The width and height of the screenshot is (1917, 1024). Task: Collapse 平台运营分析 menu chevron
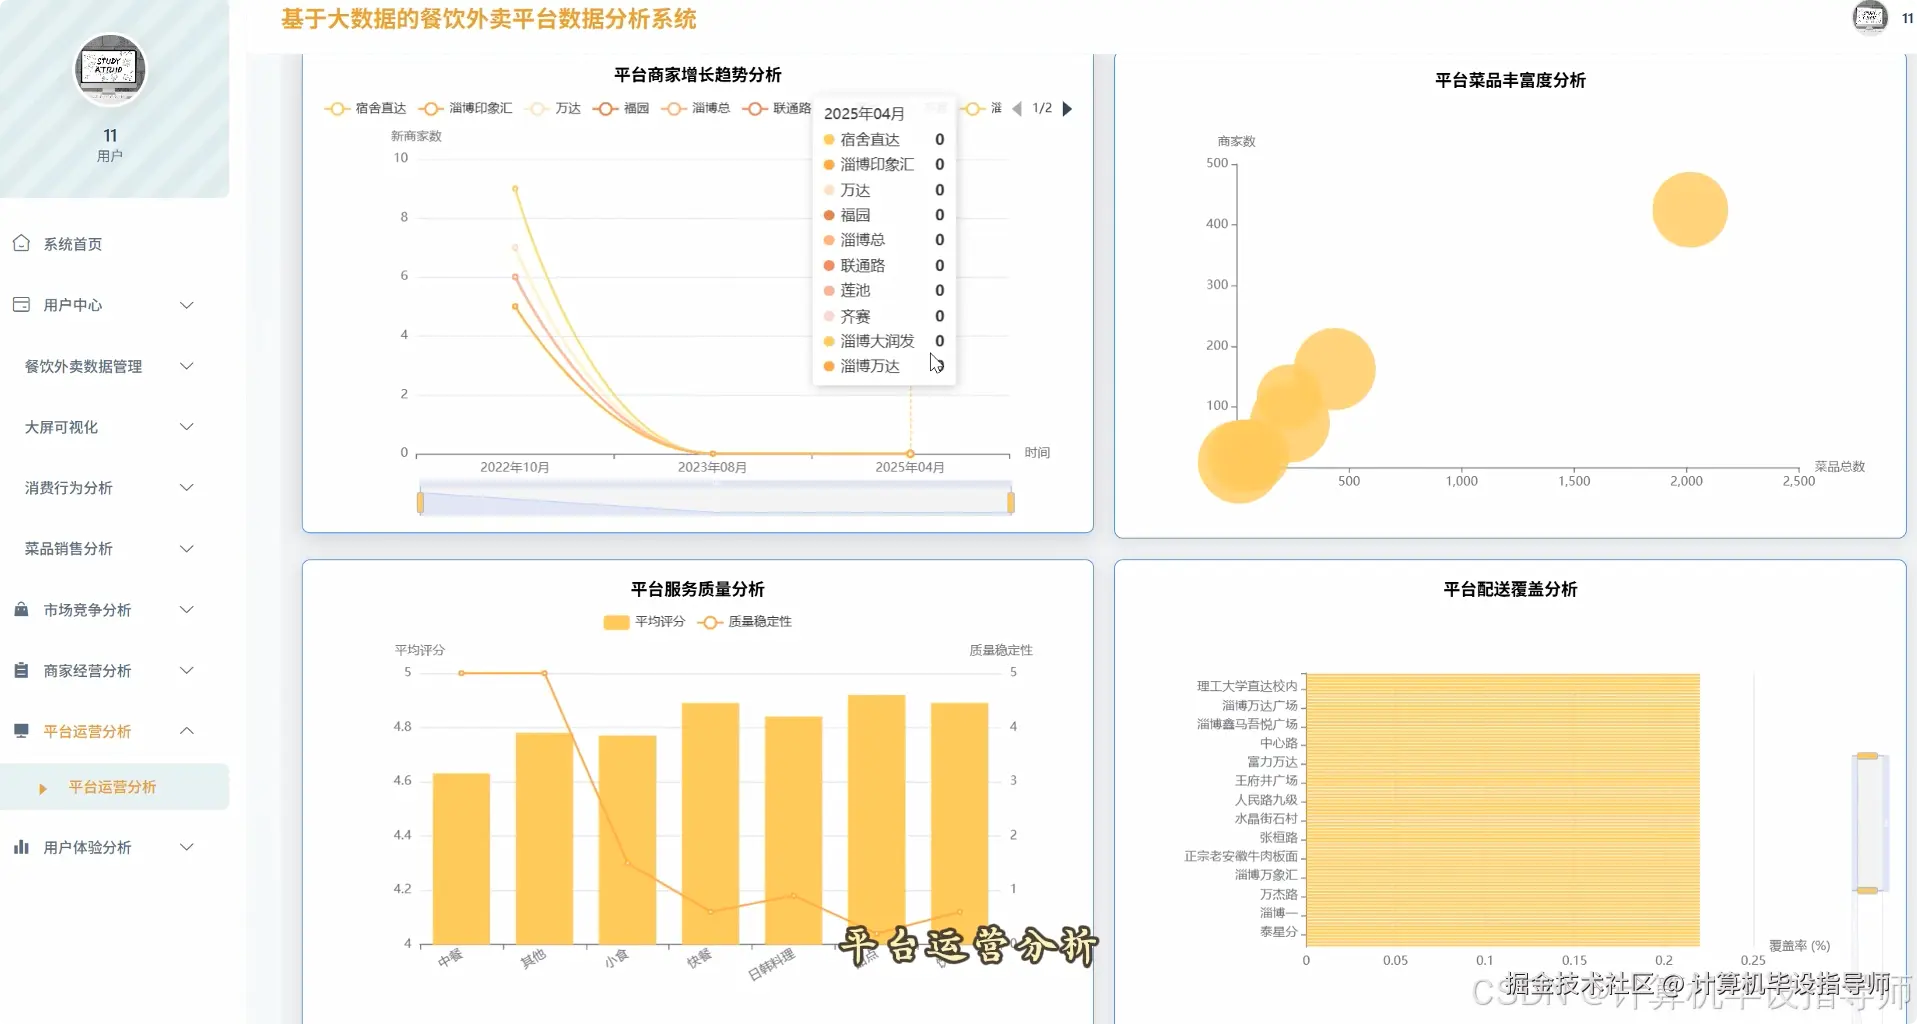[x=186, y=731]
